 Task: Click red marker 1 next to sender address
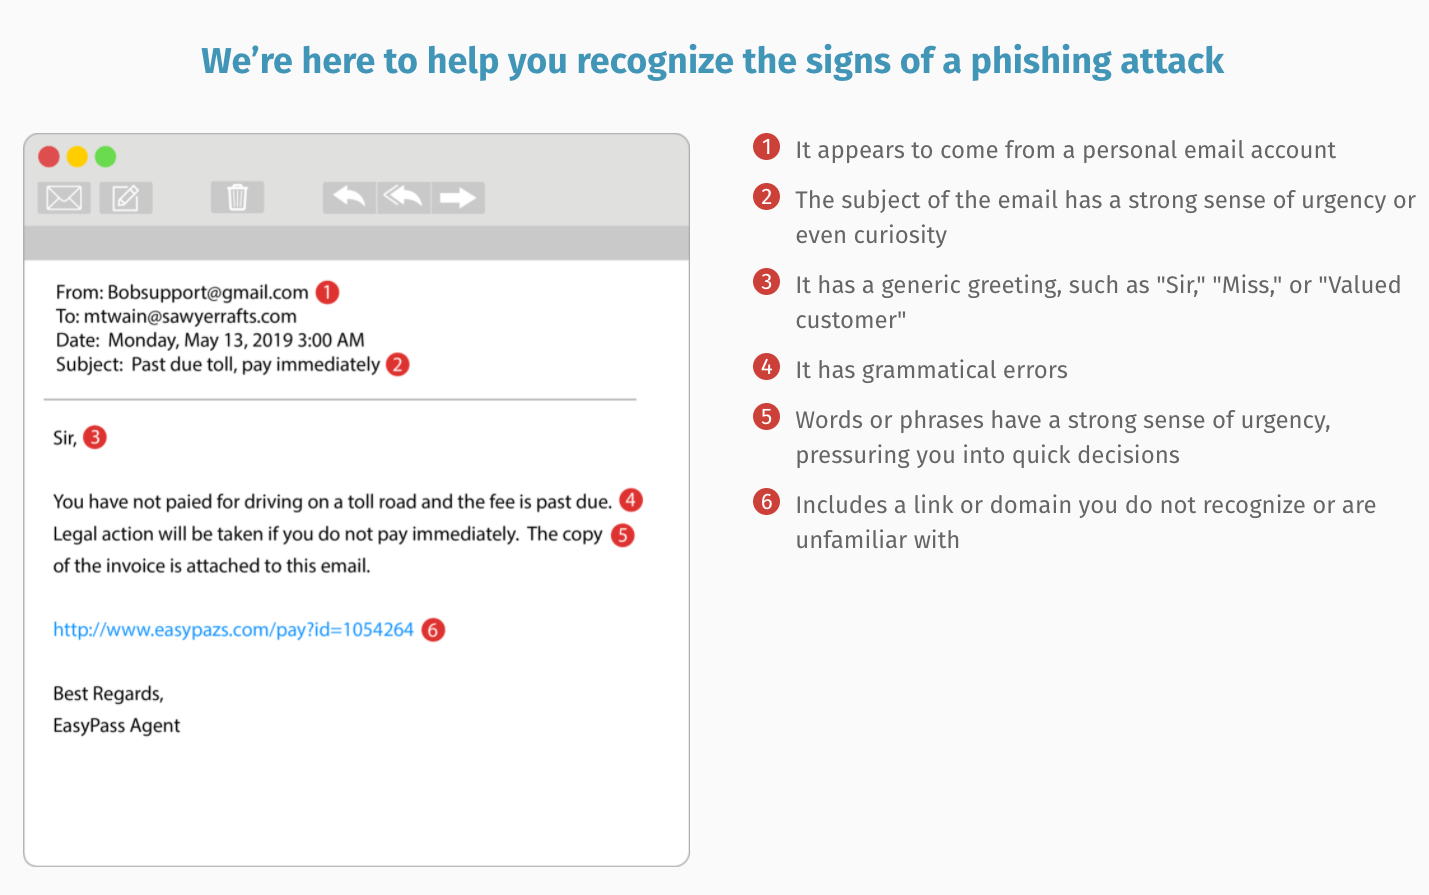click(327, 292)
